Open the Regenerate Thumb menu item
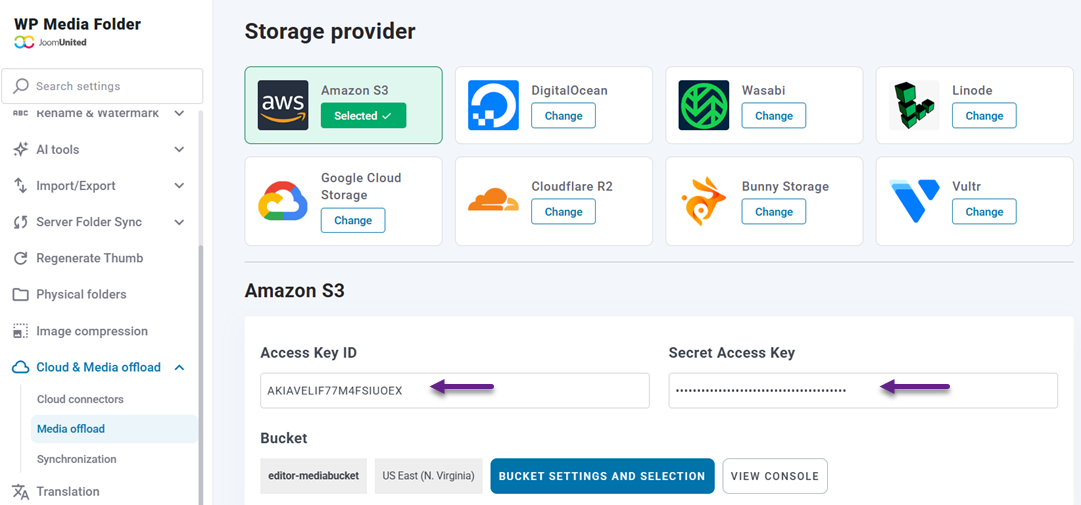1081x505 pixels. coord(90,258)
